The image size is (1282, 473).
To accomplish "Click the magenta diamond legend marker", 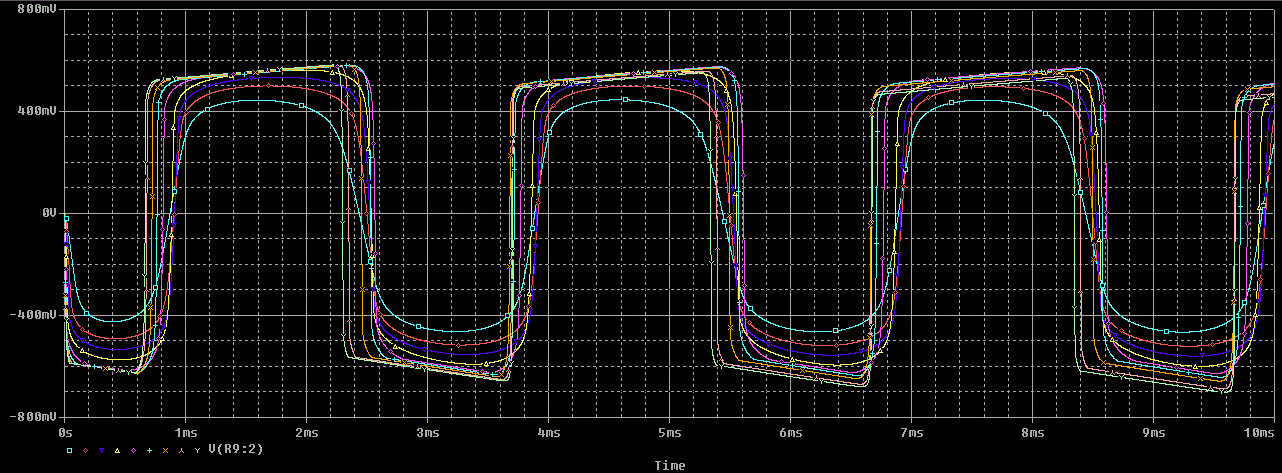I will tap(134, 450).
